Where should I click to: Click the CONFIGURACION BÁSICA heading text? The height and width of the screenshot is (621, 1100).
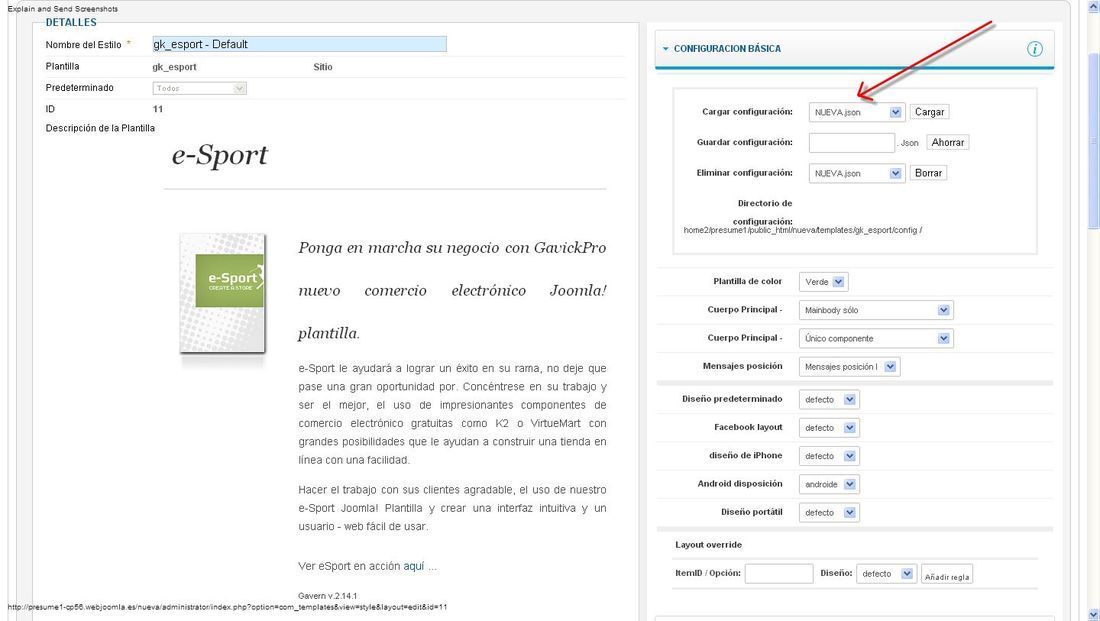pos(727,49)
